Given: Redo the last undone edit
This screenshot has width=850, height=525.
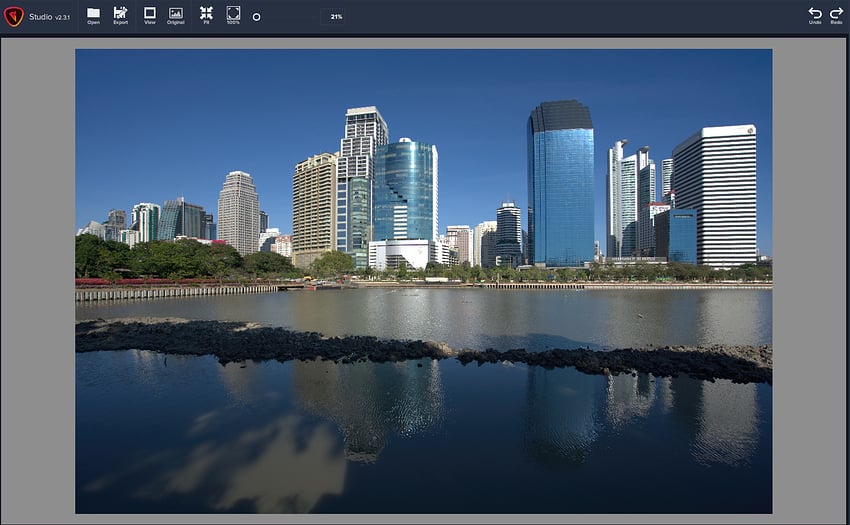Looking at the screenshot, I should (836, 15).
